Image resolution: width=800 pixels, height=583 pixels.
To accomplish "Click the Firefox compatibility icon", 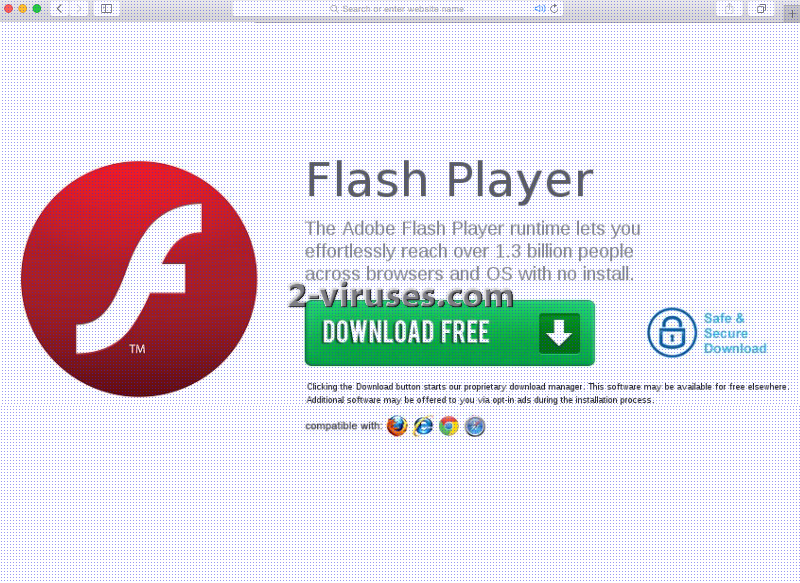I will [x=397, y=426].
